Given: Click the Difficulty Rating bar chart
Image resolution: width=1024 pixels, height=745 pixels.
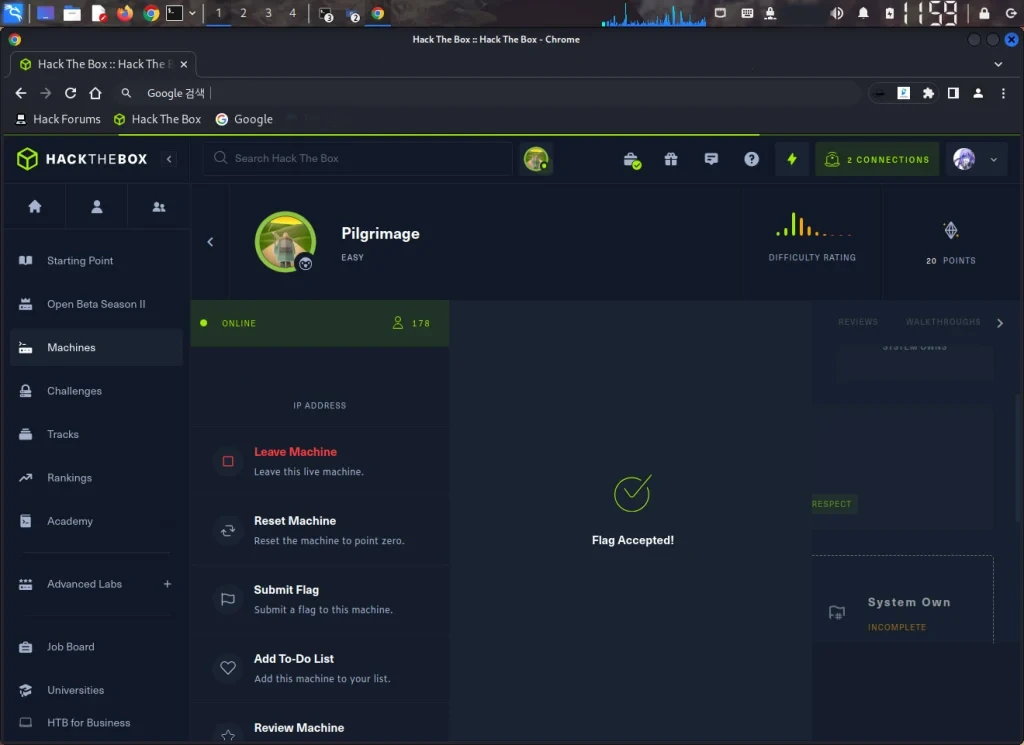Looking at the screenshot, I should 812,225.
